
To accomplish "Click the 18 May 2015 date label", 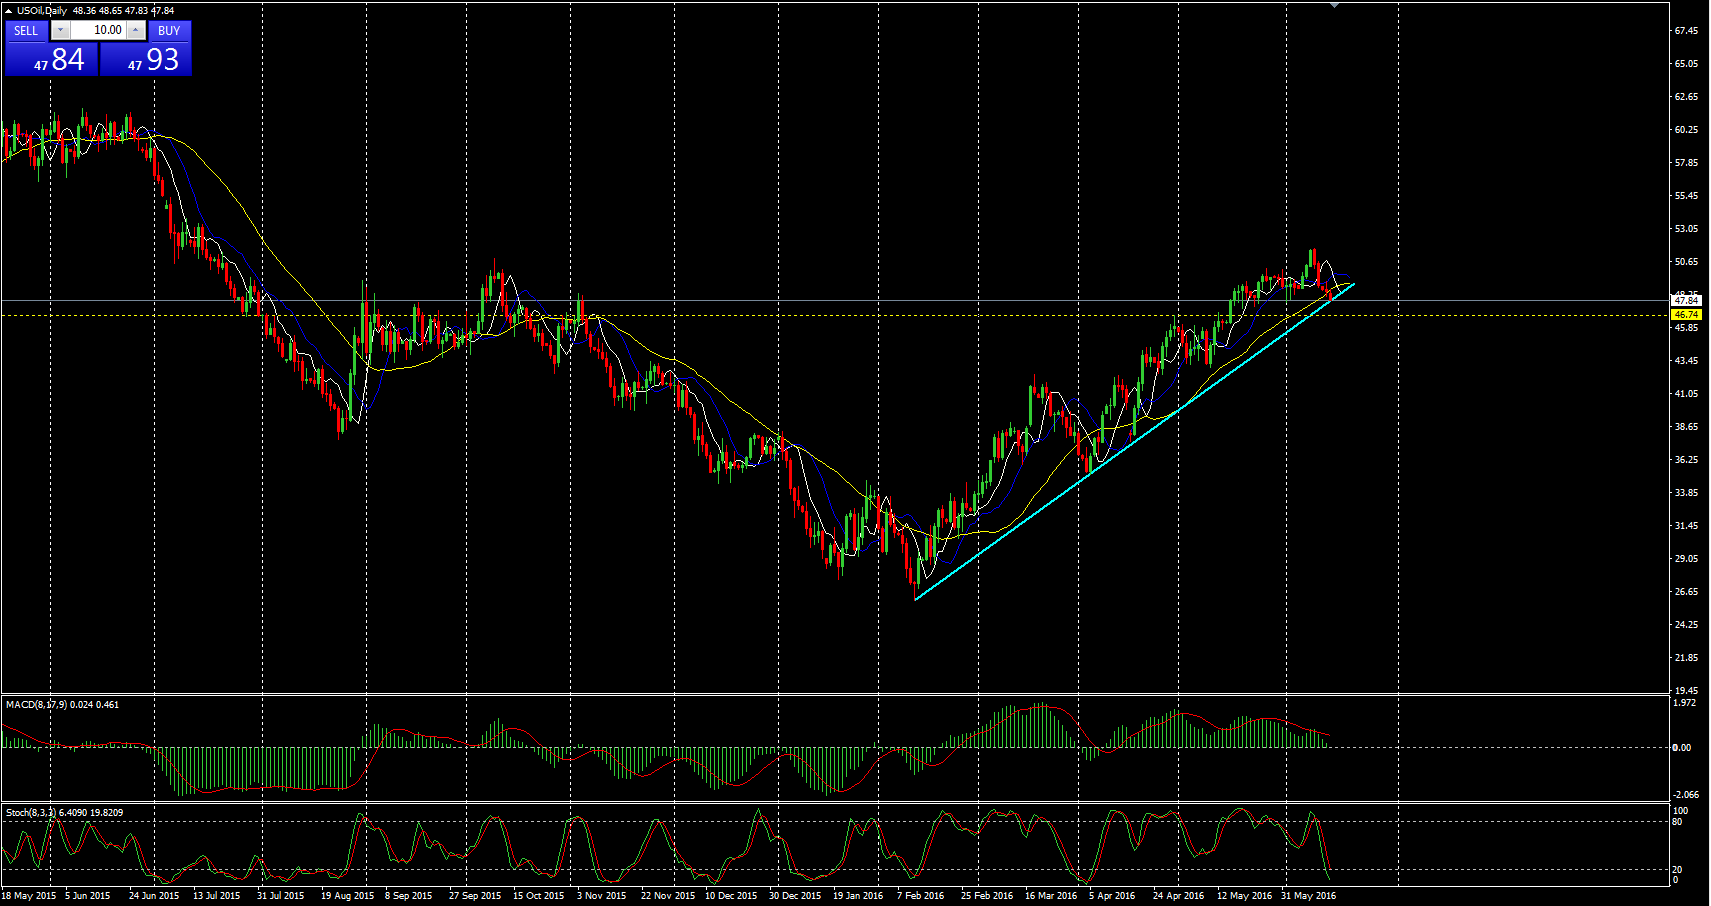I will 29,896.
